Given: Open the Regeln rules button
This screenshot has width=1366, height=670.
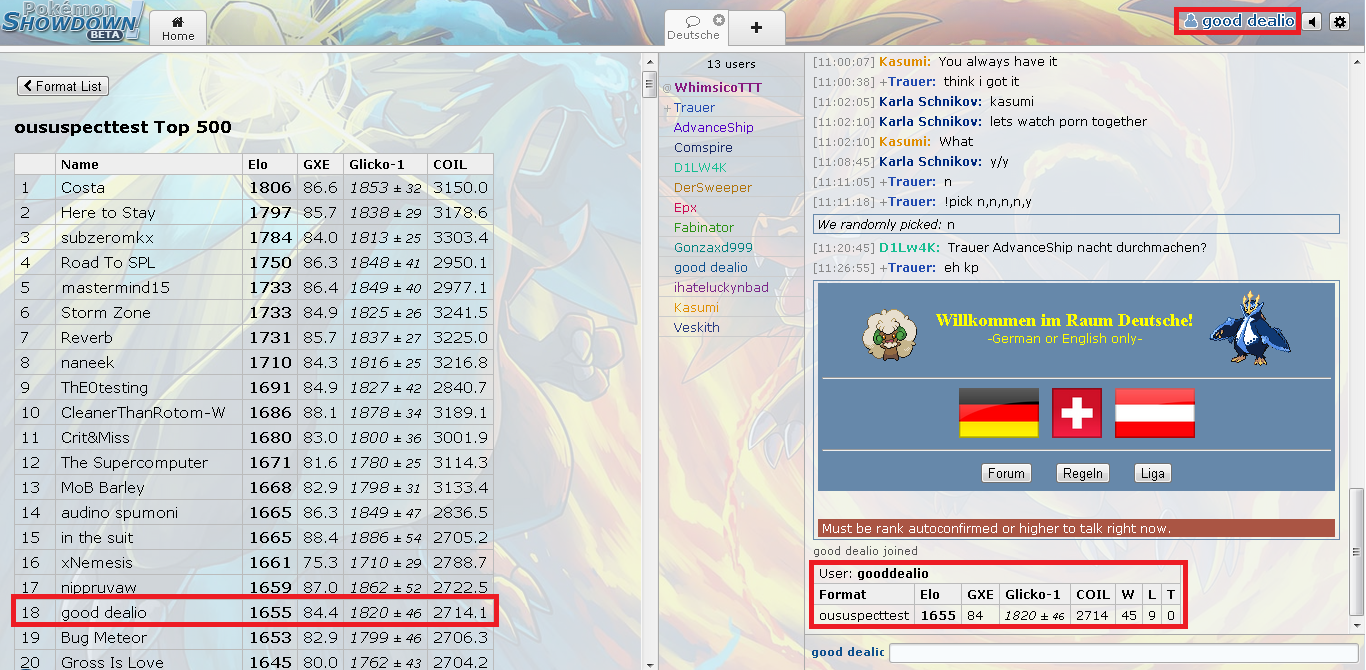Looking at the screenshot, I should click(1083, 474).
